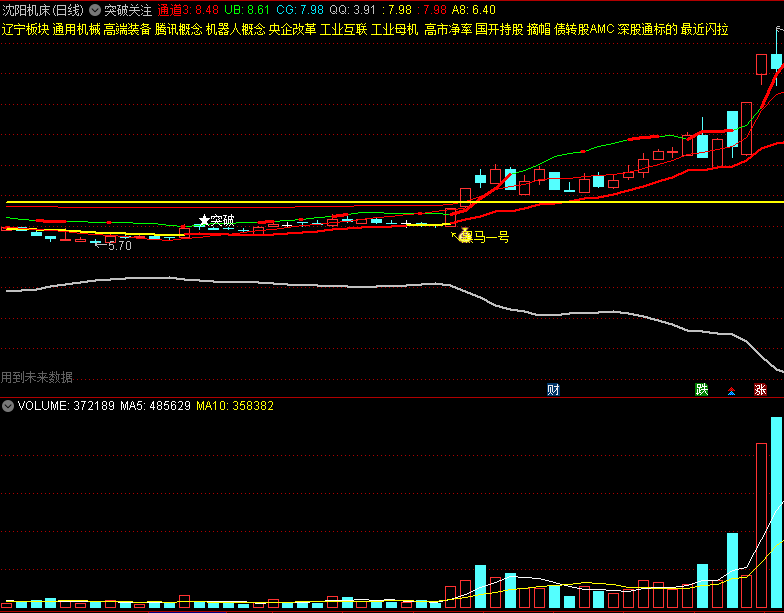Image resolution: width=784 pixels, height=613 pixels.
Task: Click the 财 financial marker icon
Action: click(x=553, y=390)
